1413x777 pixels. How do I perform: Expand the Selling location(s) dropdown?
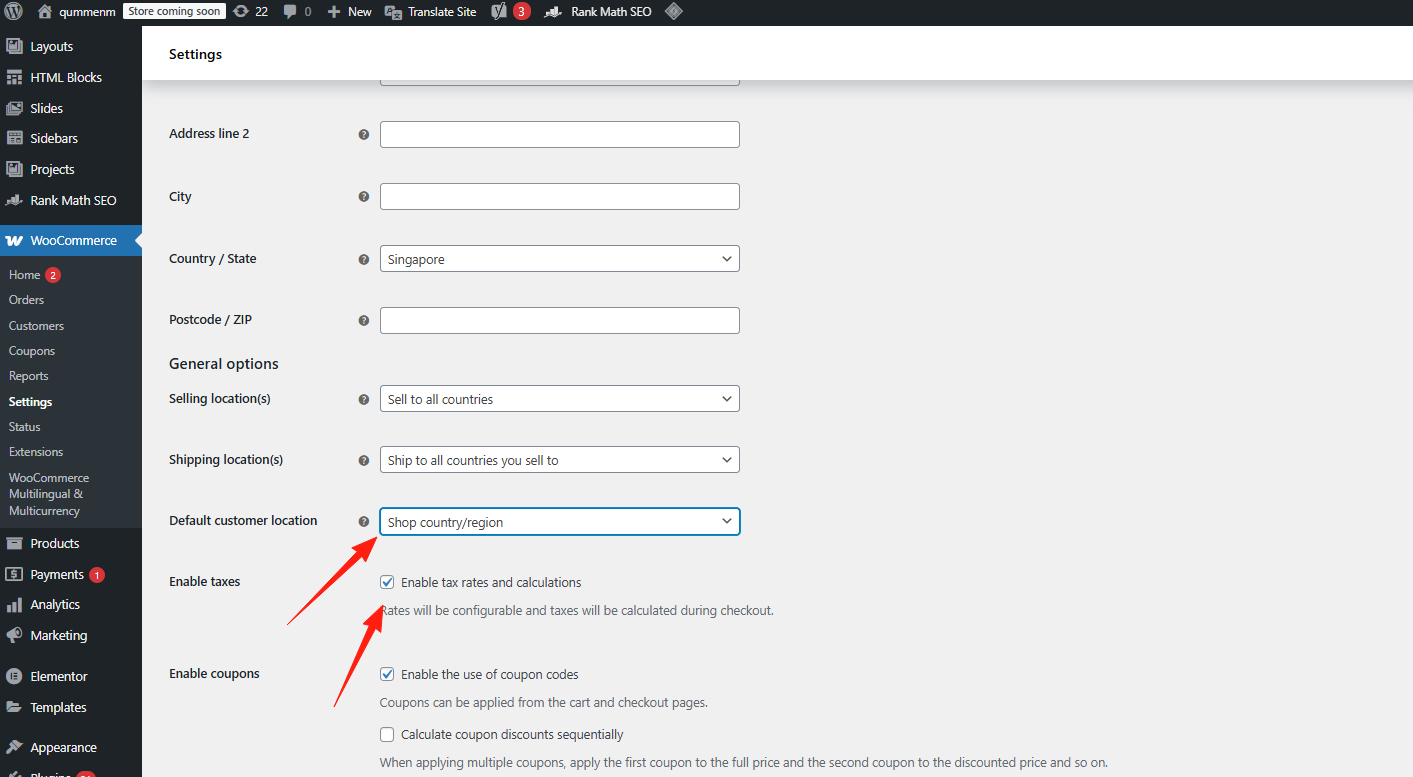tap(559, 399)
